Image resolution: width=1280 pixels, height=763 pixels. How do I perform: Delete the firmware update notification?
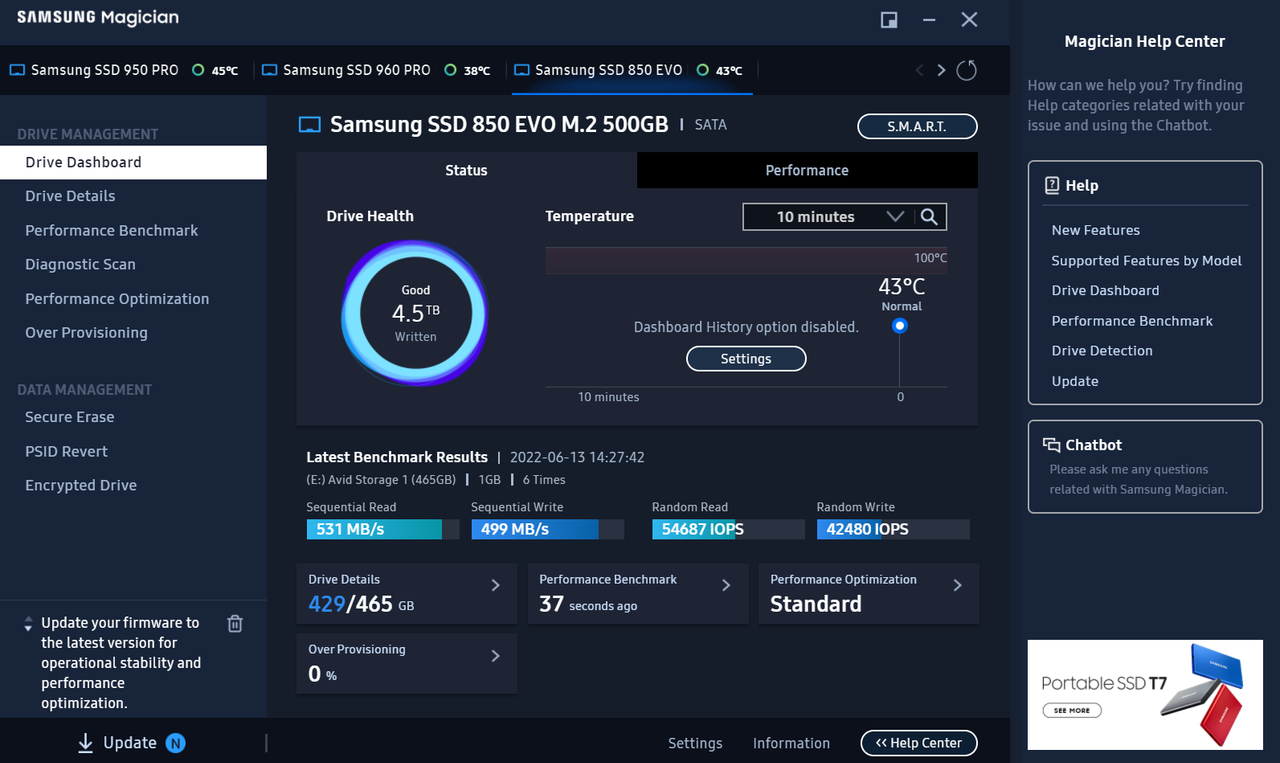click(235, 624)
